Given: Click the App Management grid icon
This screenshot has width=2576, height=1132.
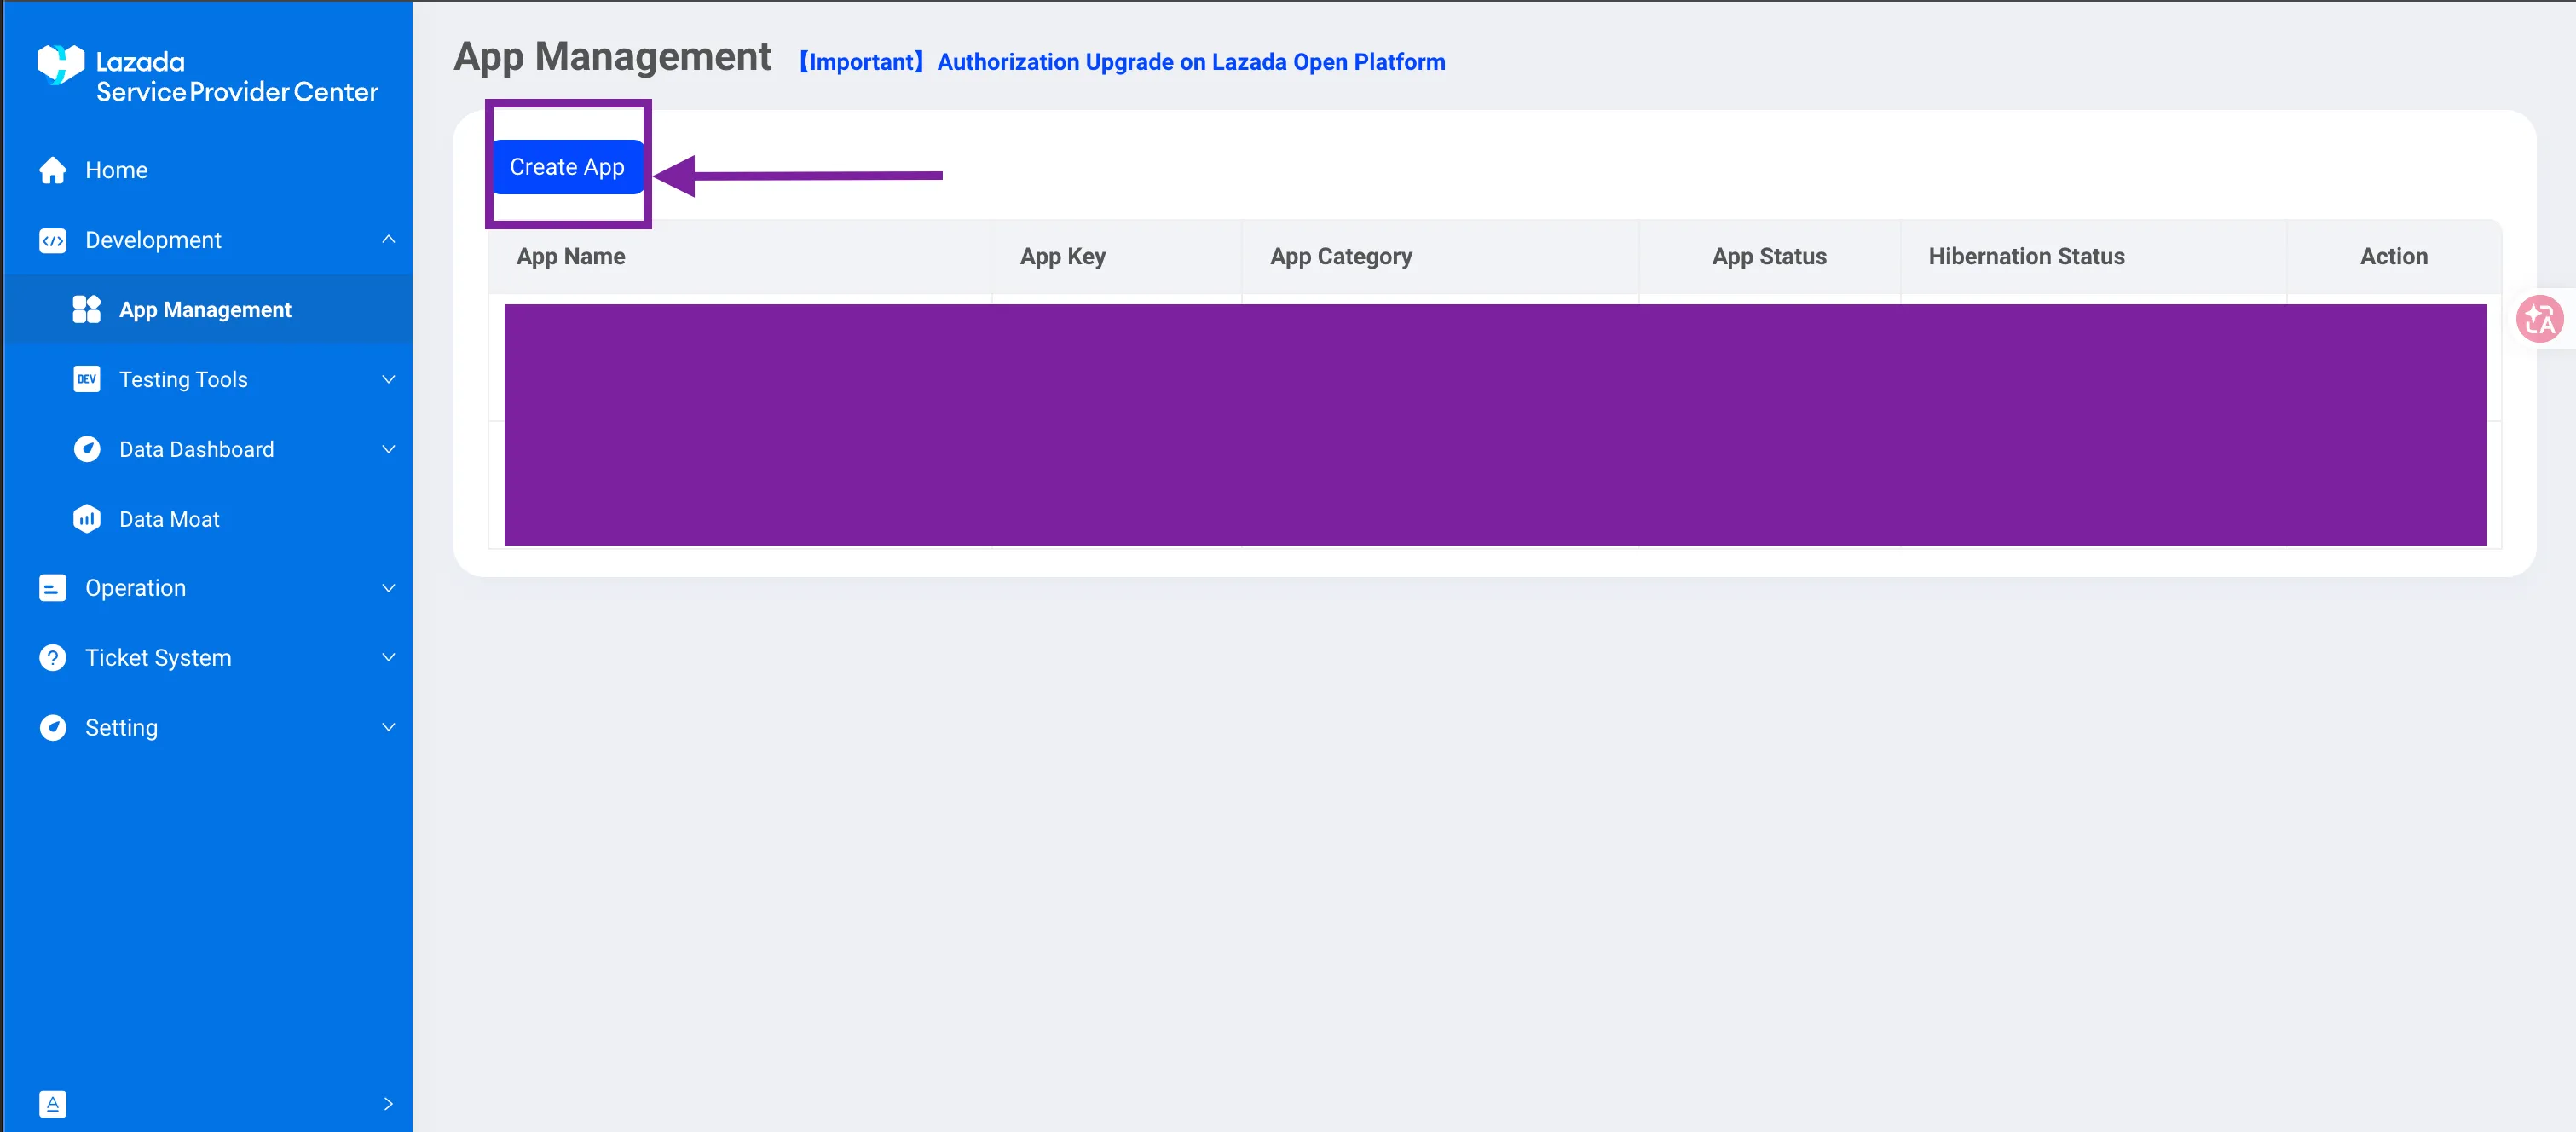Looking at the screenshot, I should [x=87, y=310].
